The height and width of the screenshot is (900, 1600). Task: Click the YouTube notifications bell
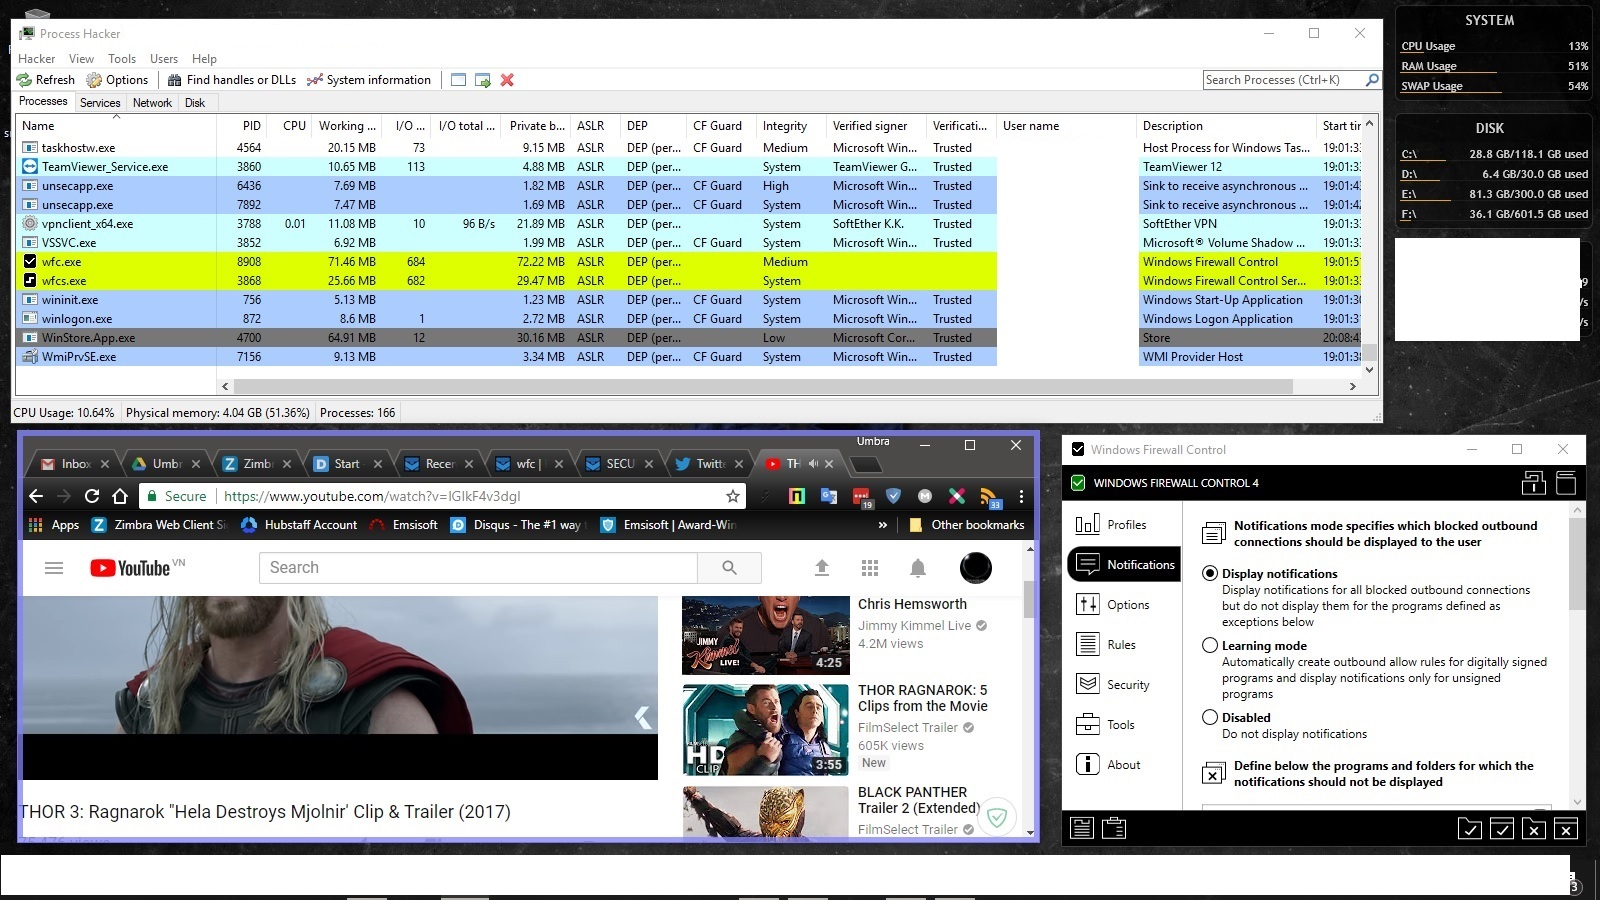pos(917,568)
